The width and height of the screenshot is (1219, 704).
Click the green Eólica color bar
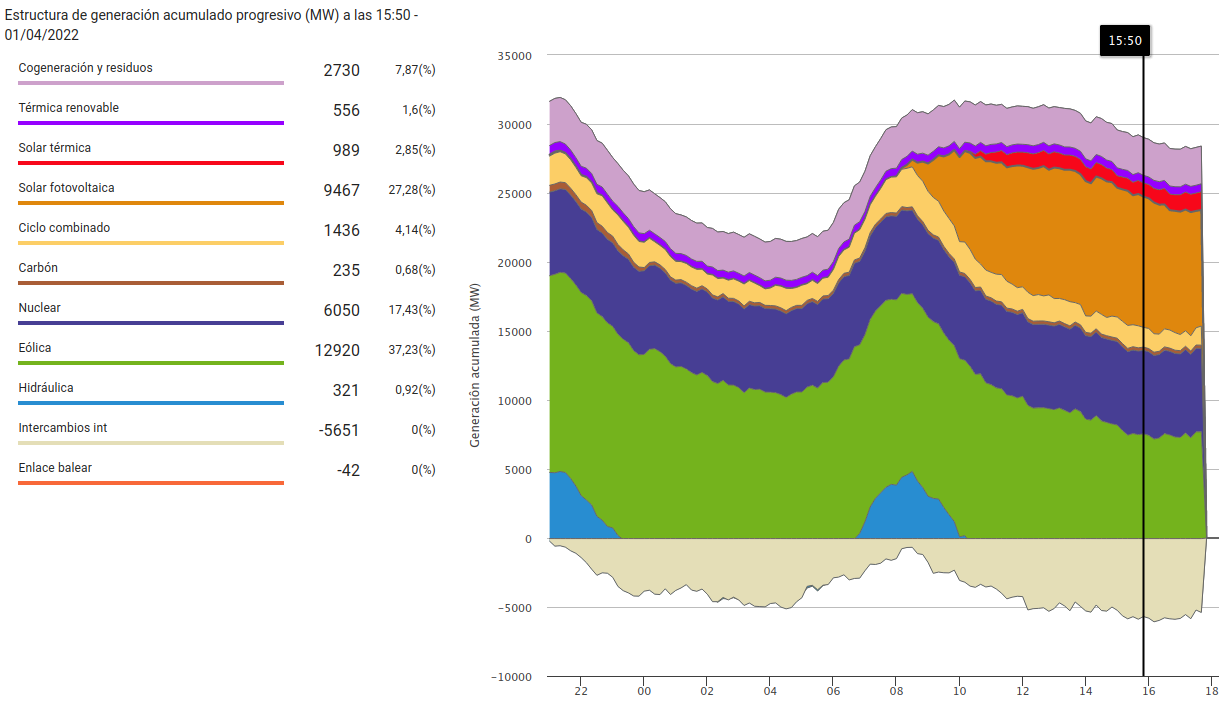(150, 363)
